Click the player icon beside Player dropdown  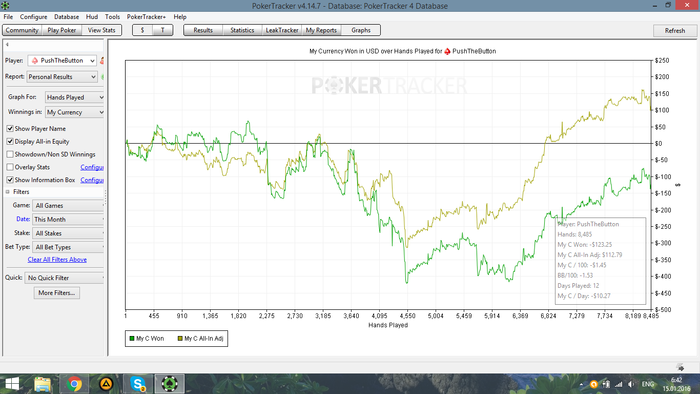(x=102, y=60)
